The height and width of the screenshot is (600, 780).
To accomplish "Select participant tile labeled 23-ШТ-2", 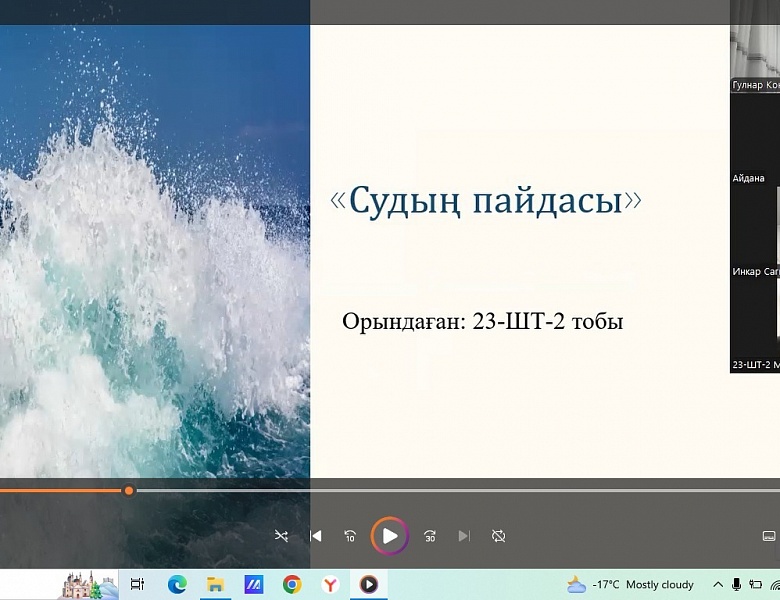I will 755,326.
